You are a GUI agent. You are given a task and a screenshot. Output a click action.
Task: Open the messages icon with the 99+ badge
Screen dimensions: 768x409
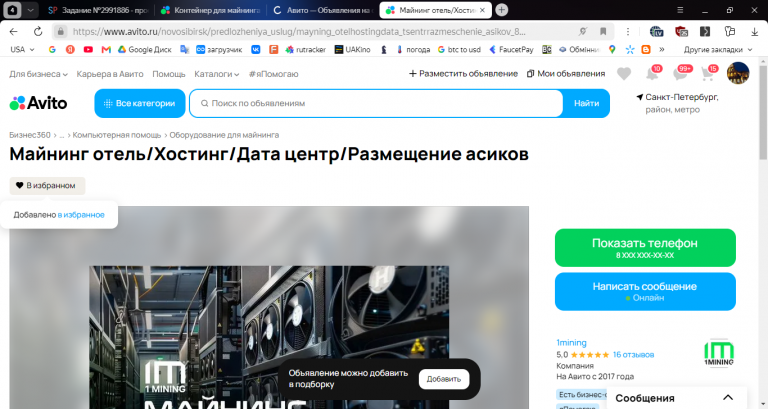681,73
